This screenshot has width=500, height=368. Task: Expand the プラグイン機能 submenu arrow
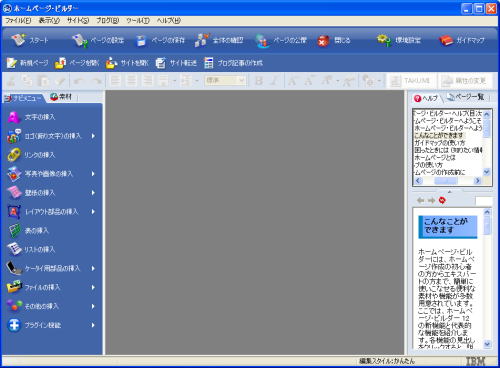(x=93, y=325)
